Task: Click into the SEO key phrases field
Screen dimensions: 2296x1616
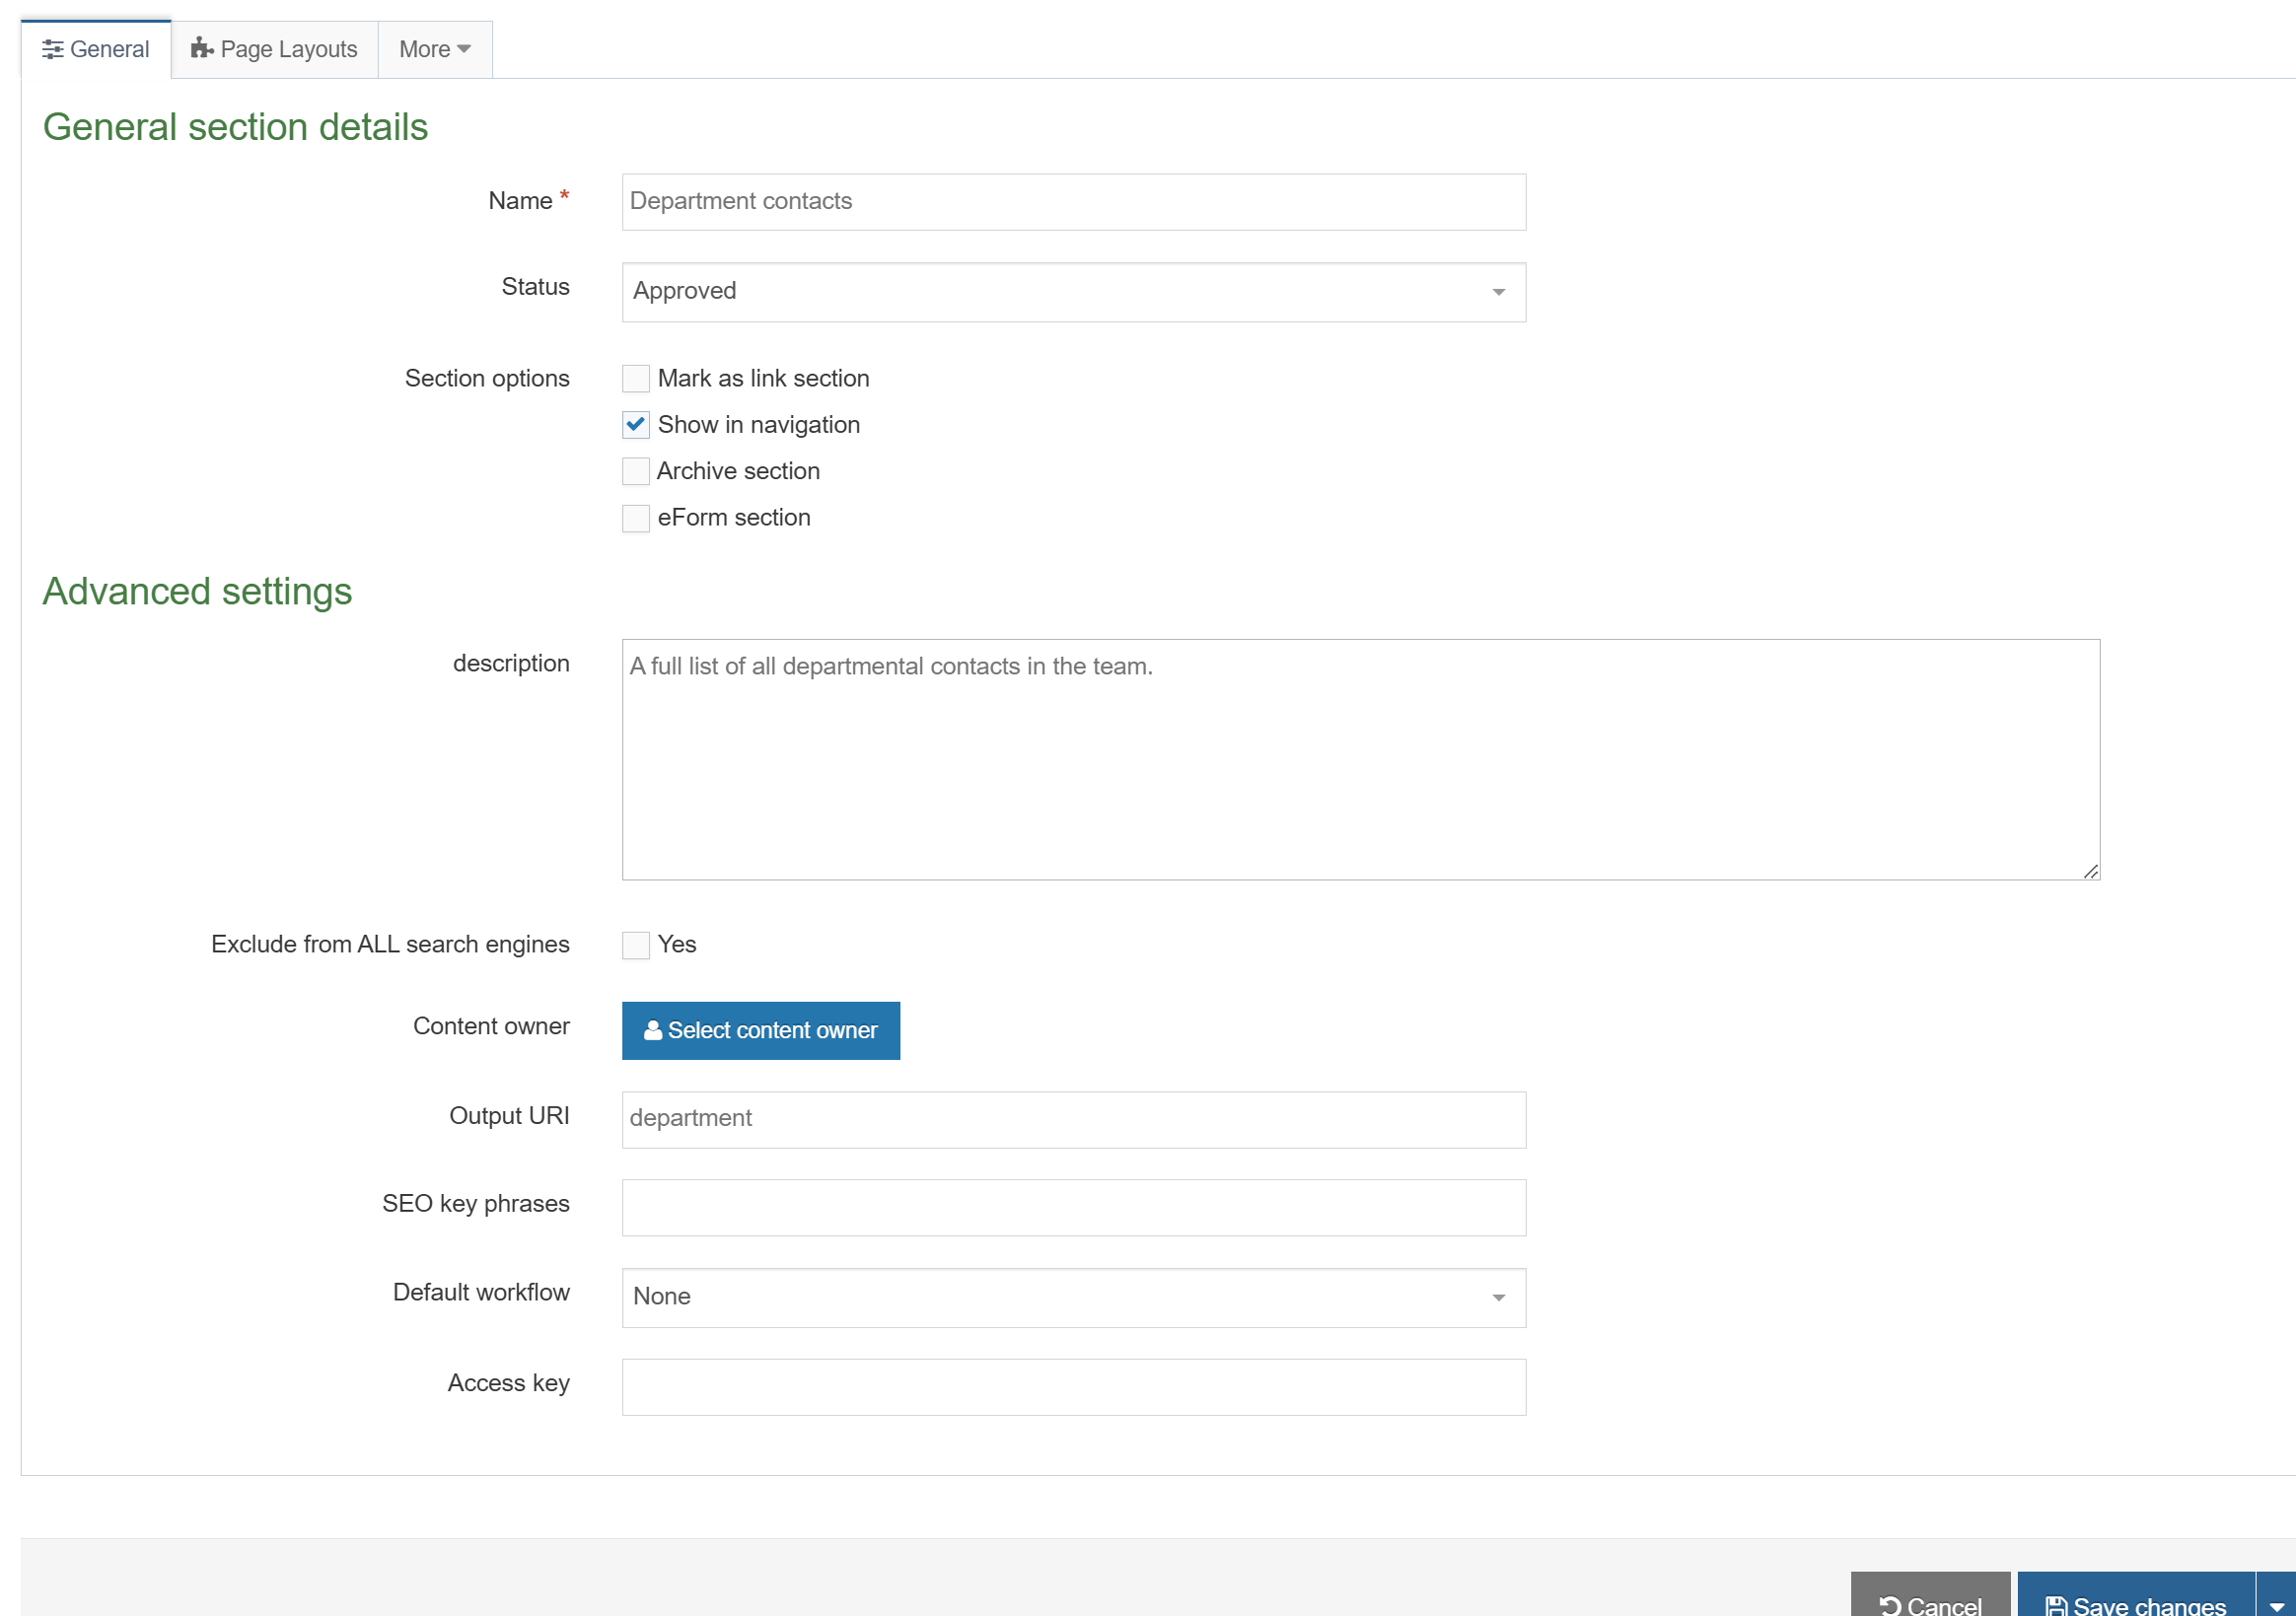Action: click(1073, 1208)
